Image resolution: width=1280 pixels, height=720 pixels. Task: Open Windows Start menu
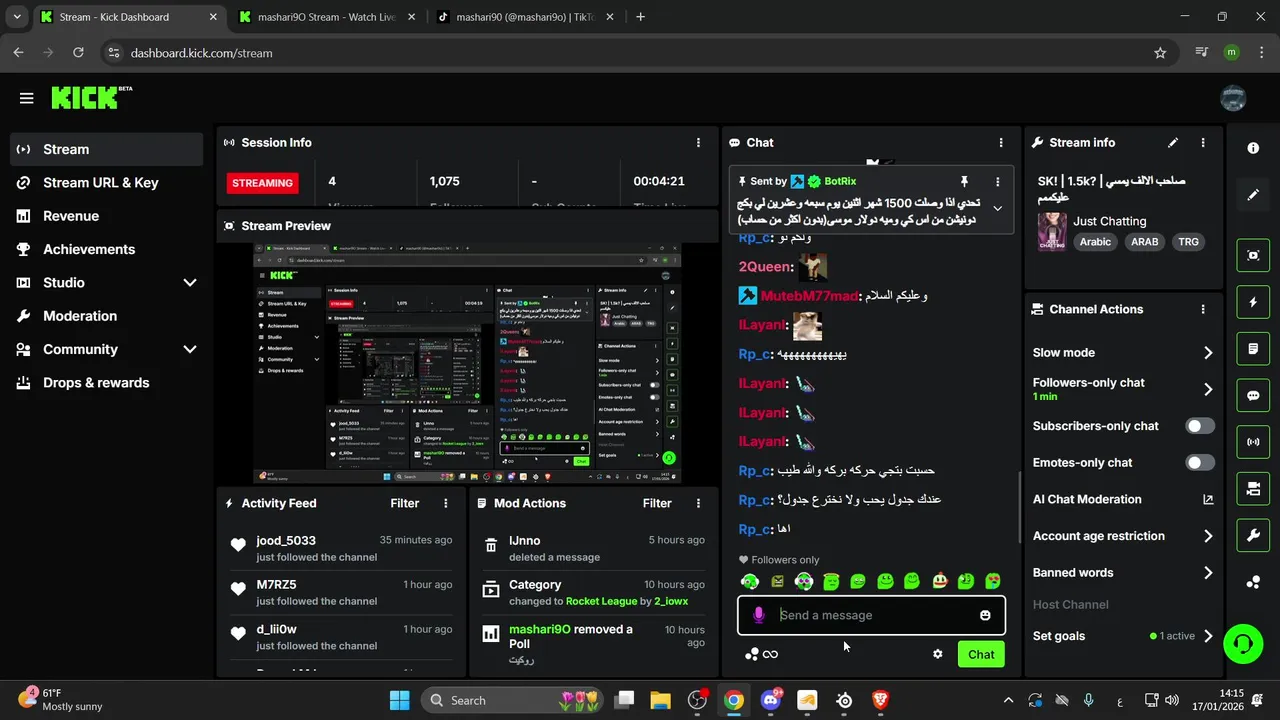tap(399, 700)
